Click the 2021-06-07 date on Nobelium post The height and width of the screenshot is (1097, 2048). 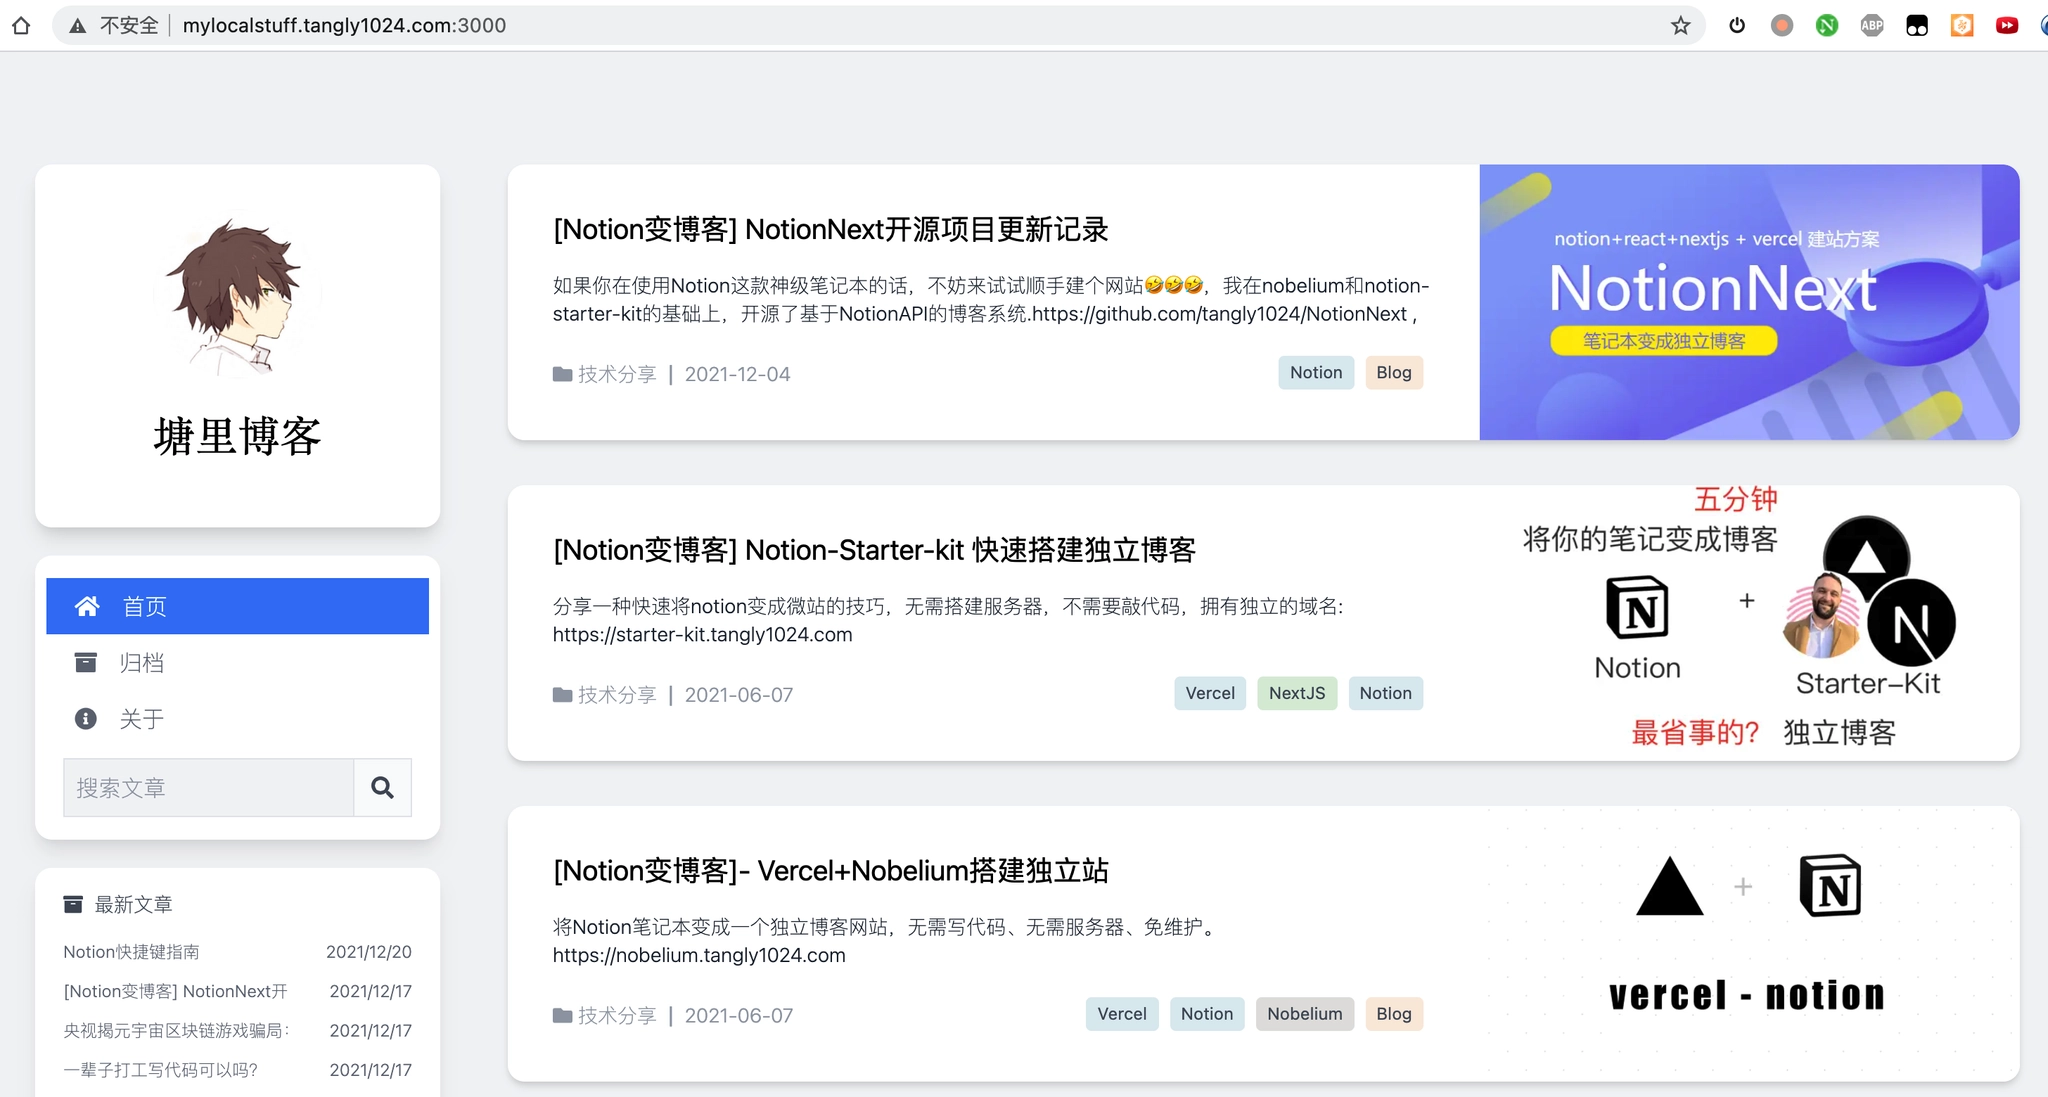(x=738, y=1016)
